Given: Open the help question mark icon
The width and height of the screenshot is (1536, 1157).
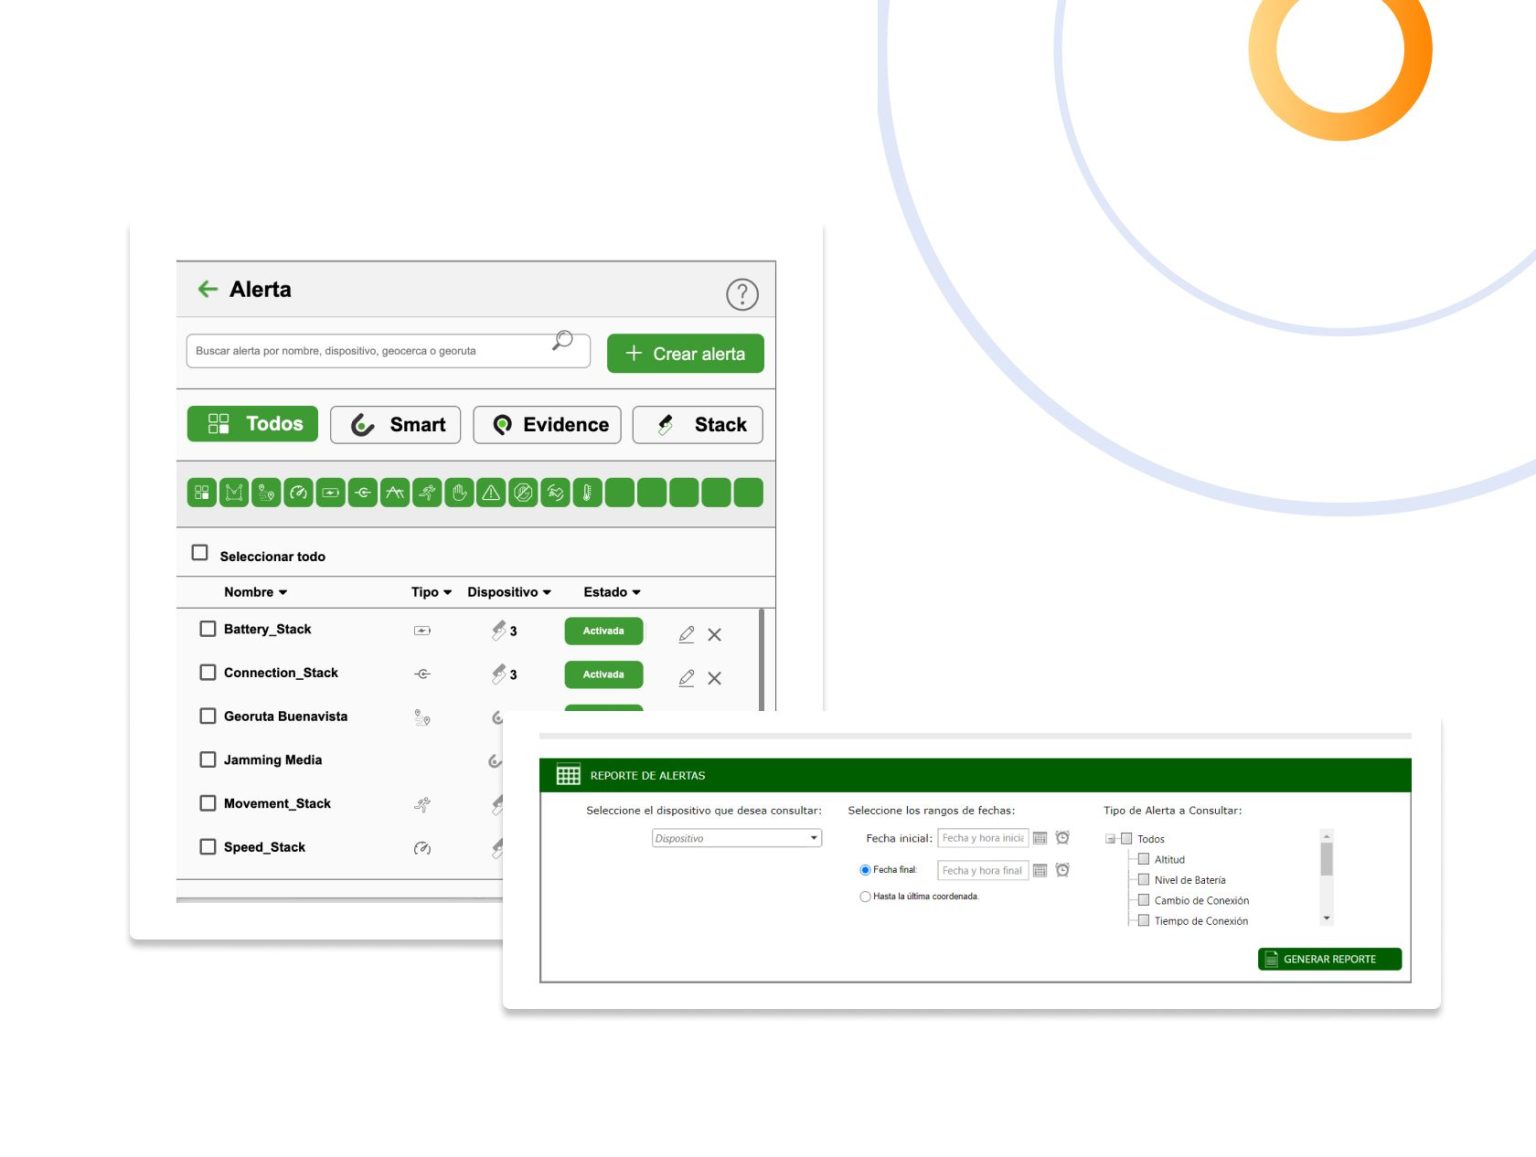Looking at the screenshot, I should [742, 294].
